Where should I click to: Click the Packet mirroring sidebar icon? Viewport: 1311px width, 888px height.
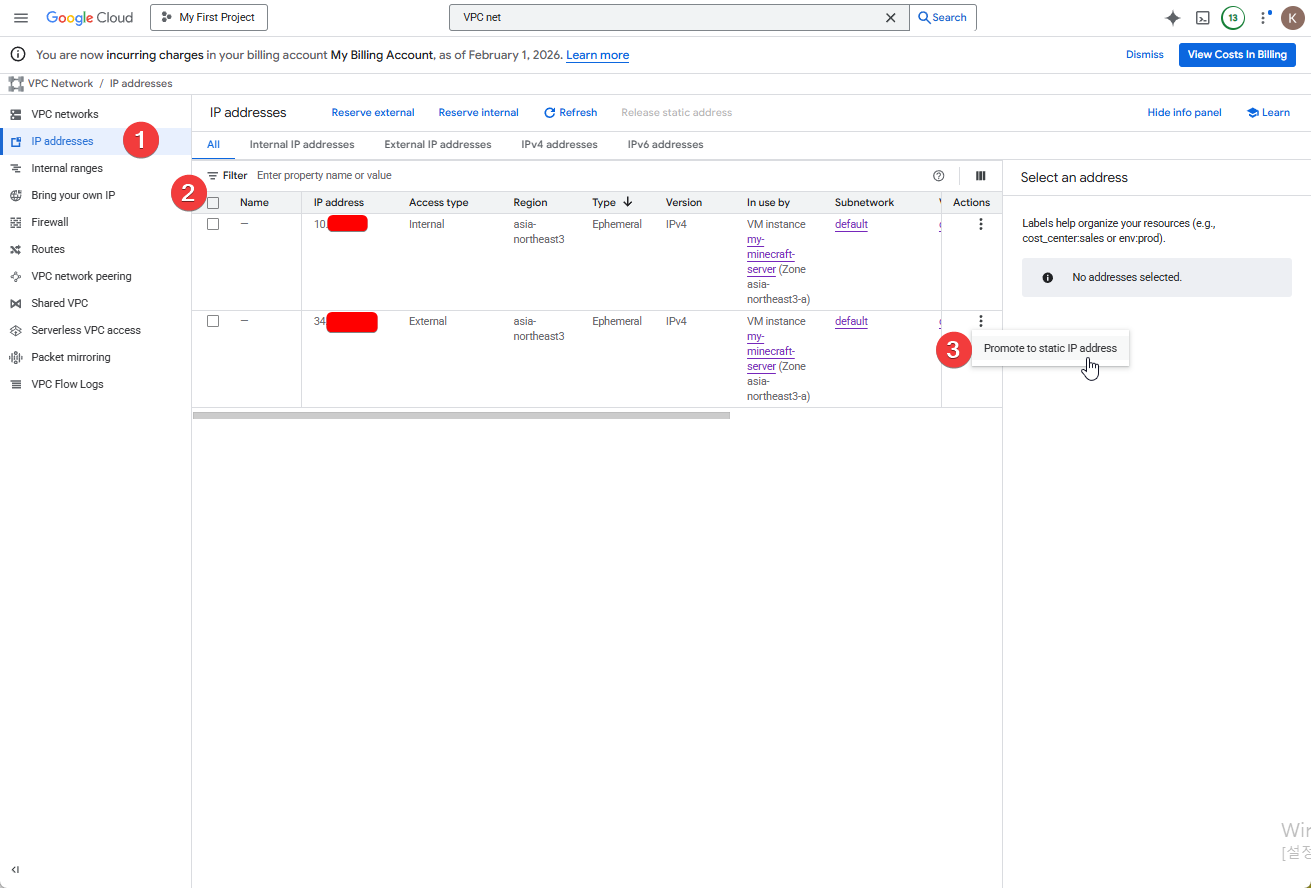click(16, 358)
